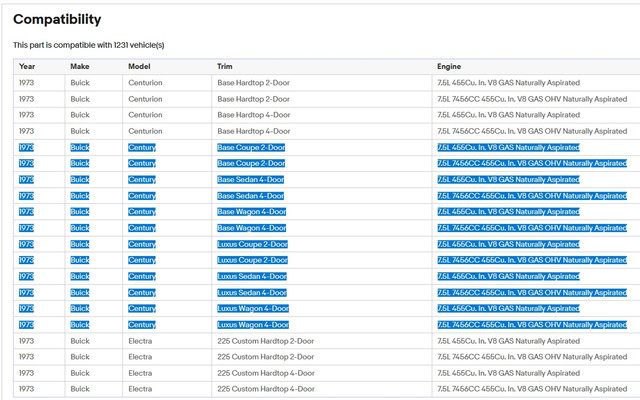Click '1973' year in Centurion Hardtop 4-Door OHV row
Viewport: 640px width, 400px height.
click(x=26, y=131)
